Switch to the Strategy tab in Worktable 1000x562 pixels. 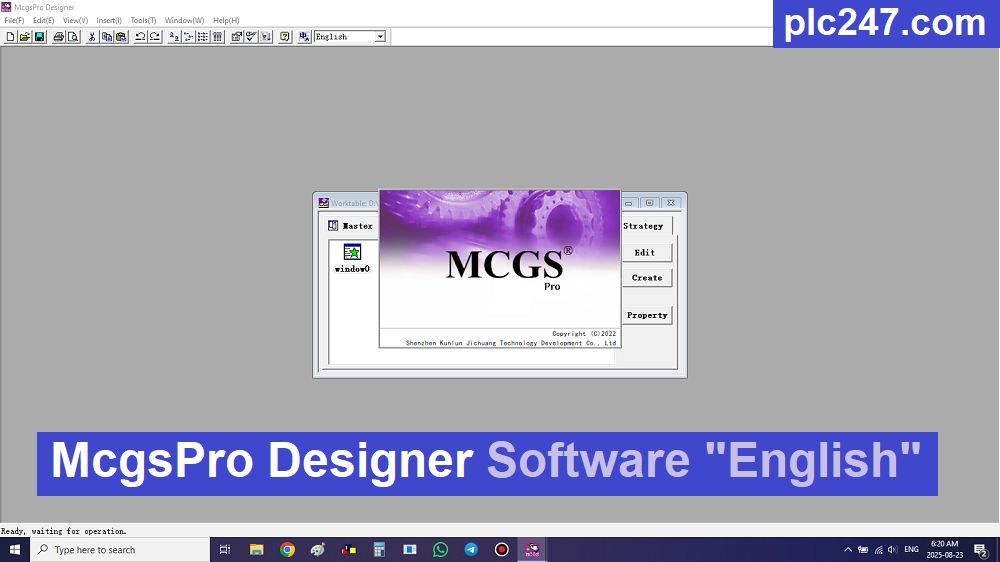(643, 226)
